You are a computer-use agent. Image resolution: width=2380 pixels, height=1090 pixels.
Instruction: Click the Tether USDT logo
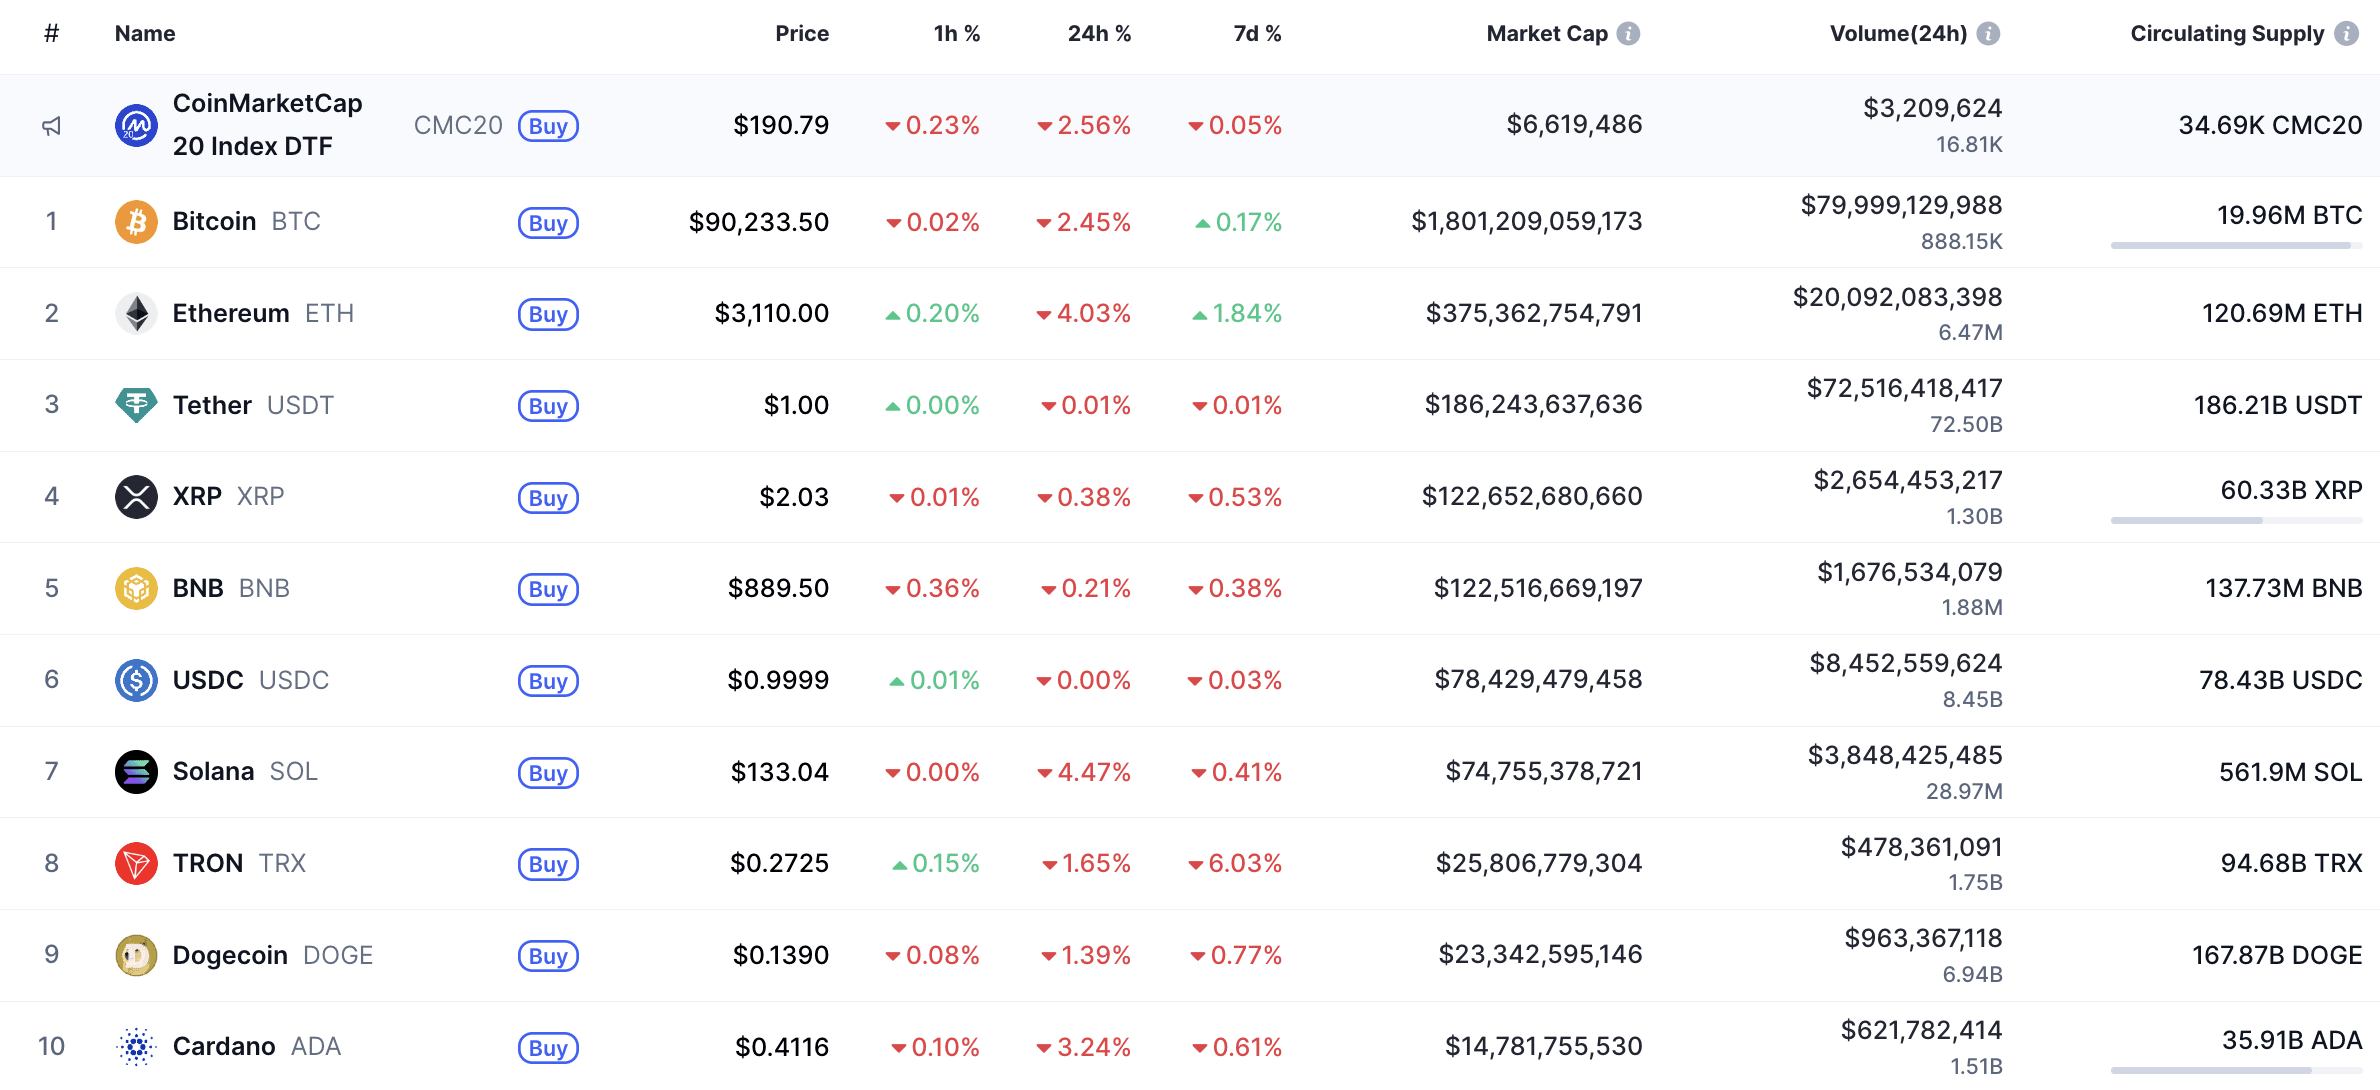click(136, 405)
